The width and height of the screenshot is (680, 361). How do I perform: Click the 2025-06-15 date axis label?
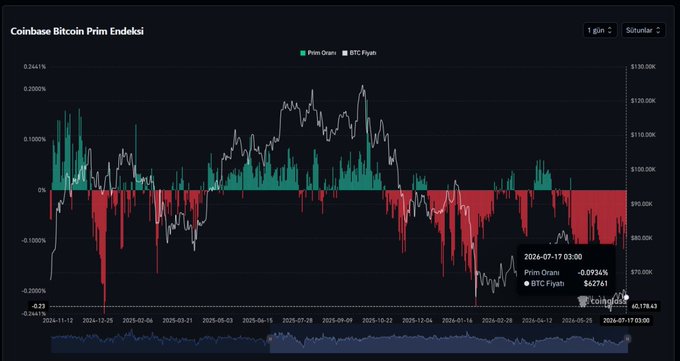click(x=257, y=320)
